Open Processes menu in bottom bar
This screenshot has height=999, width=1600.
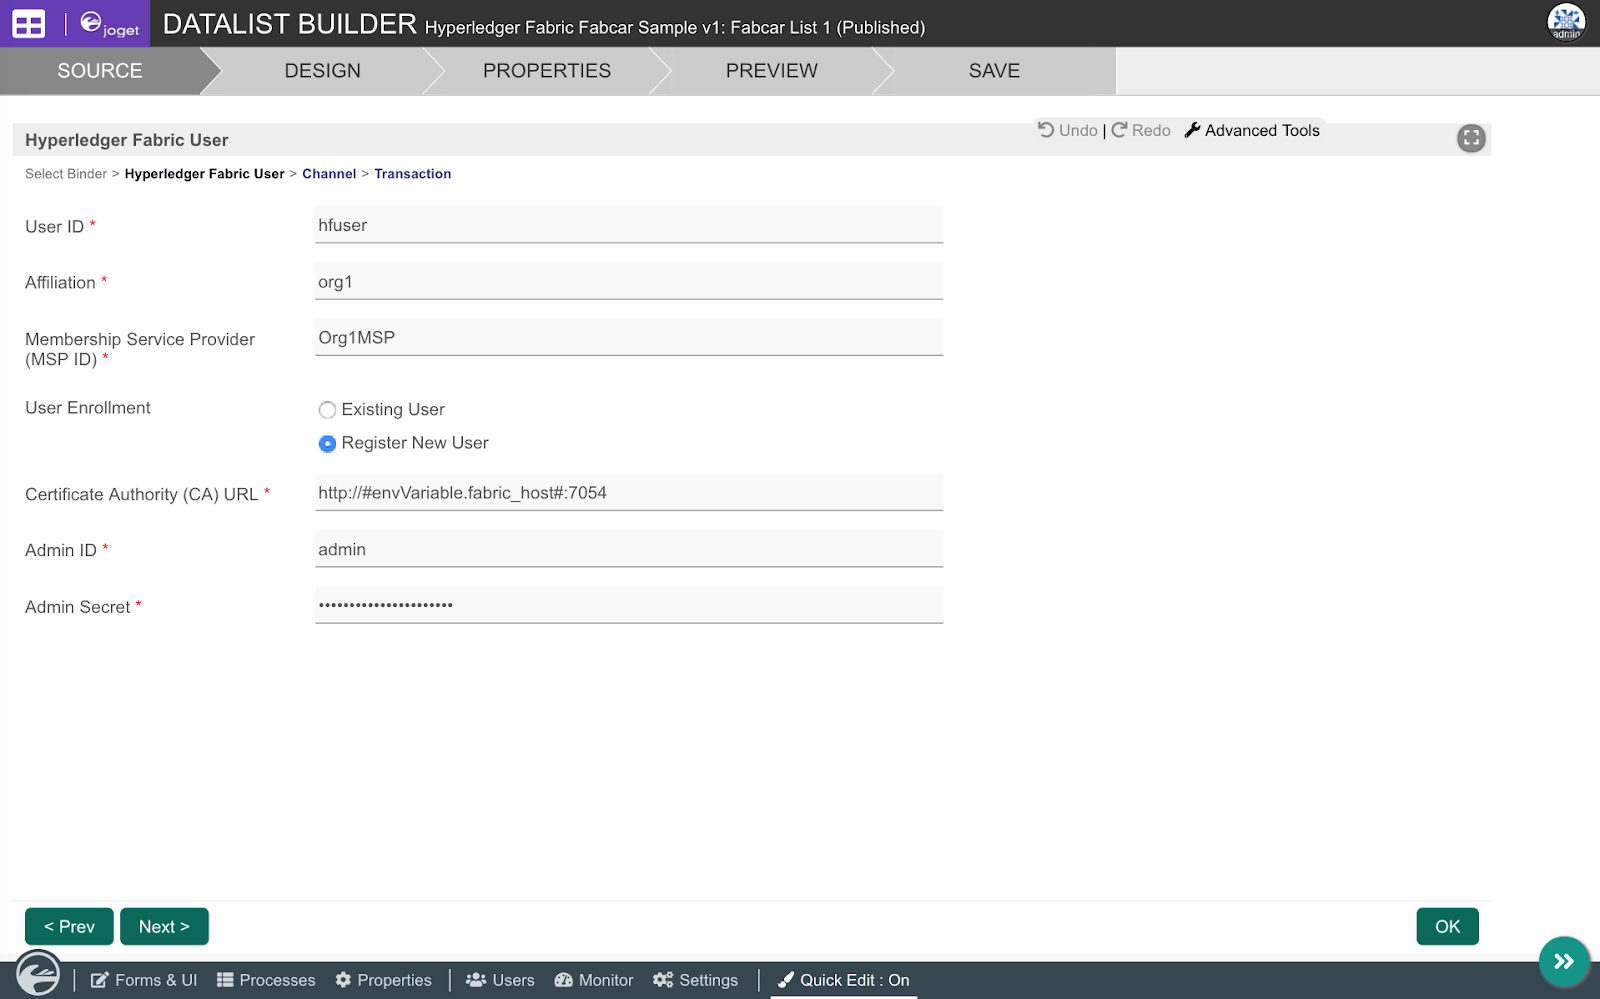point(266,980)
